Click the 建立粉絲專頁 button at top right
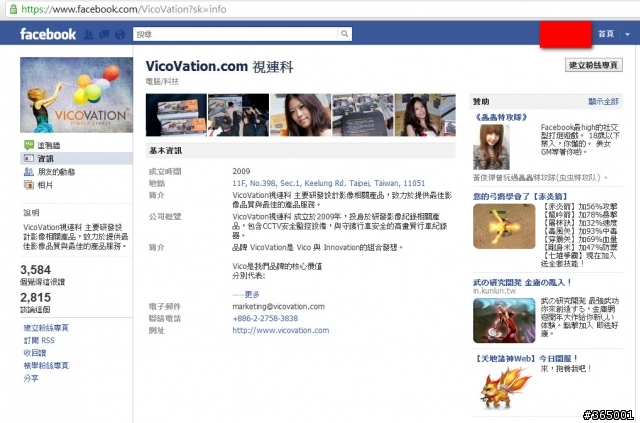This screenshot has height=423, width=640. (x=593, y=65)
